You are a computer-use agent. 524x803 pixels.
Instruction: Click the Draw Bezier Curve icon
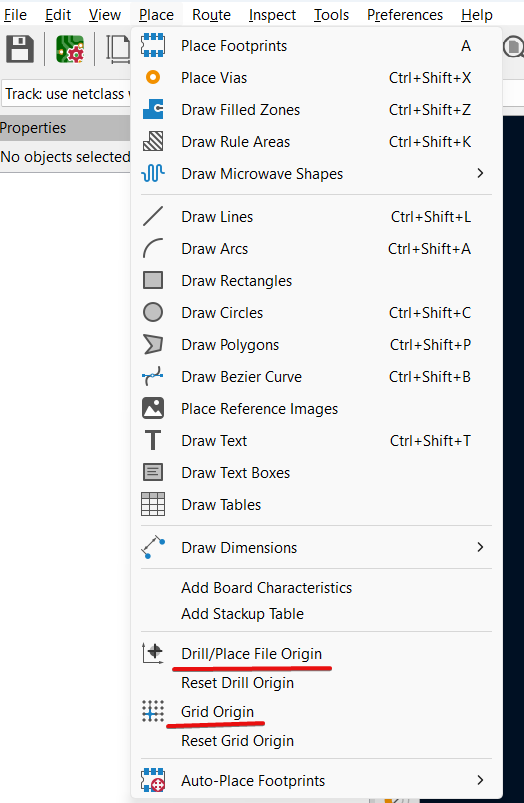[x=153, y=376]
